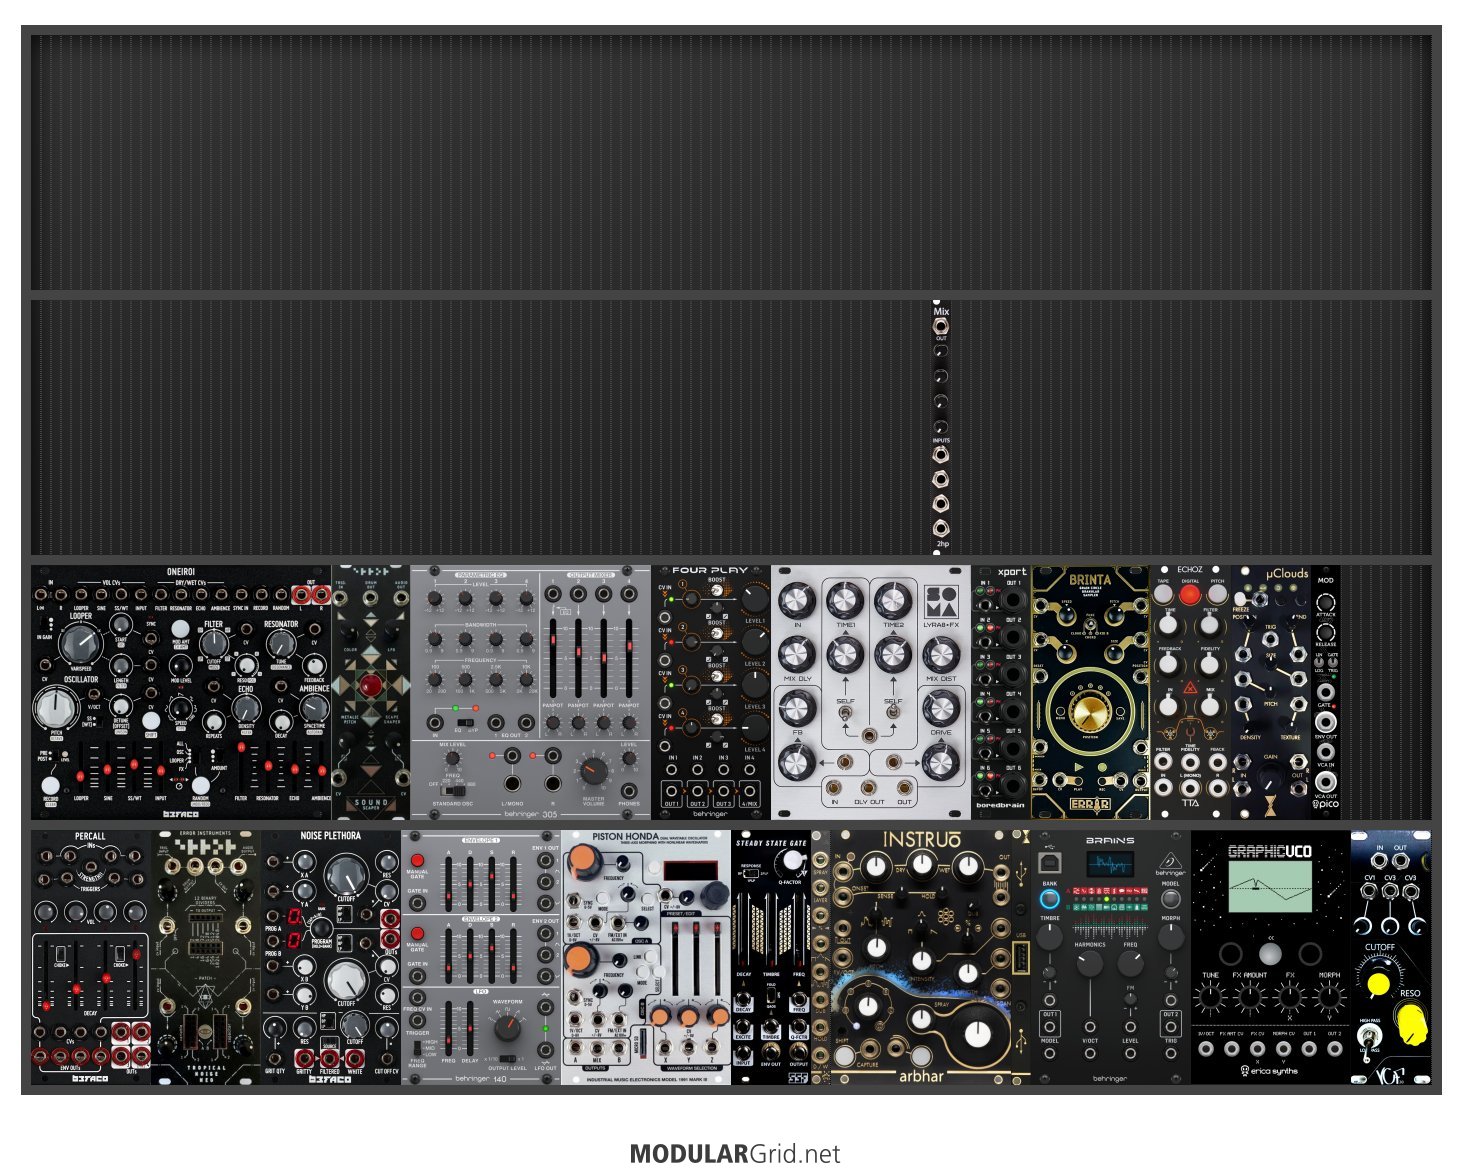Select the PITCH button on Echoz
Screen dimensions: 1472x1175
[x=1217, y=594]
